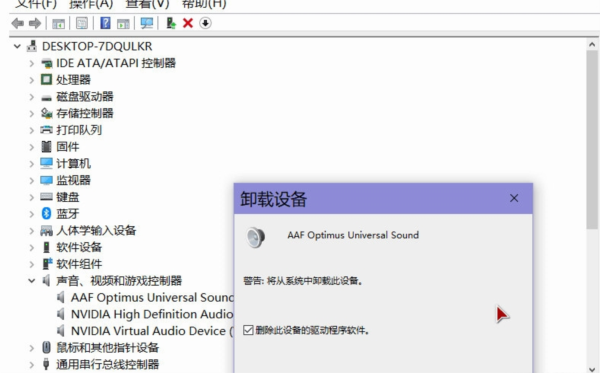Open the 操作(A) menu
The height and width of the screenshot is (373, 600).
click(91, 4)
